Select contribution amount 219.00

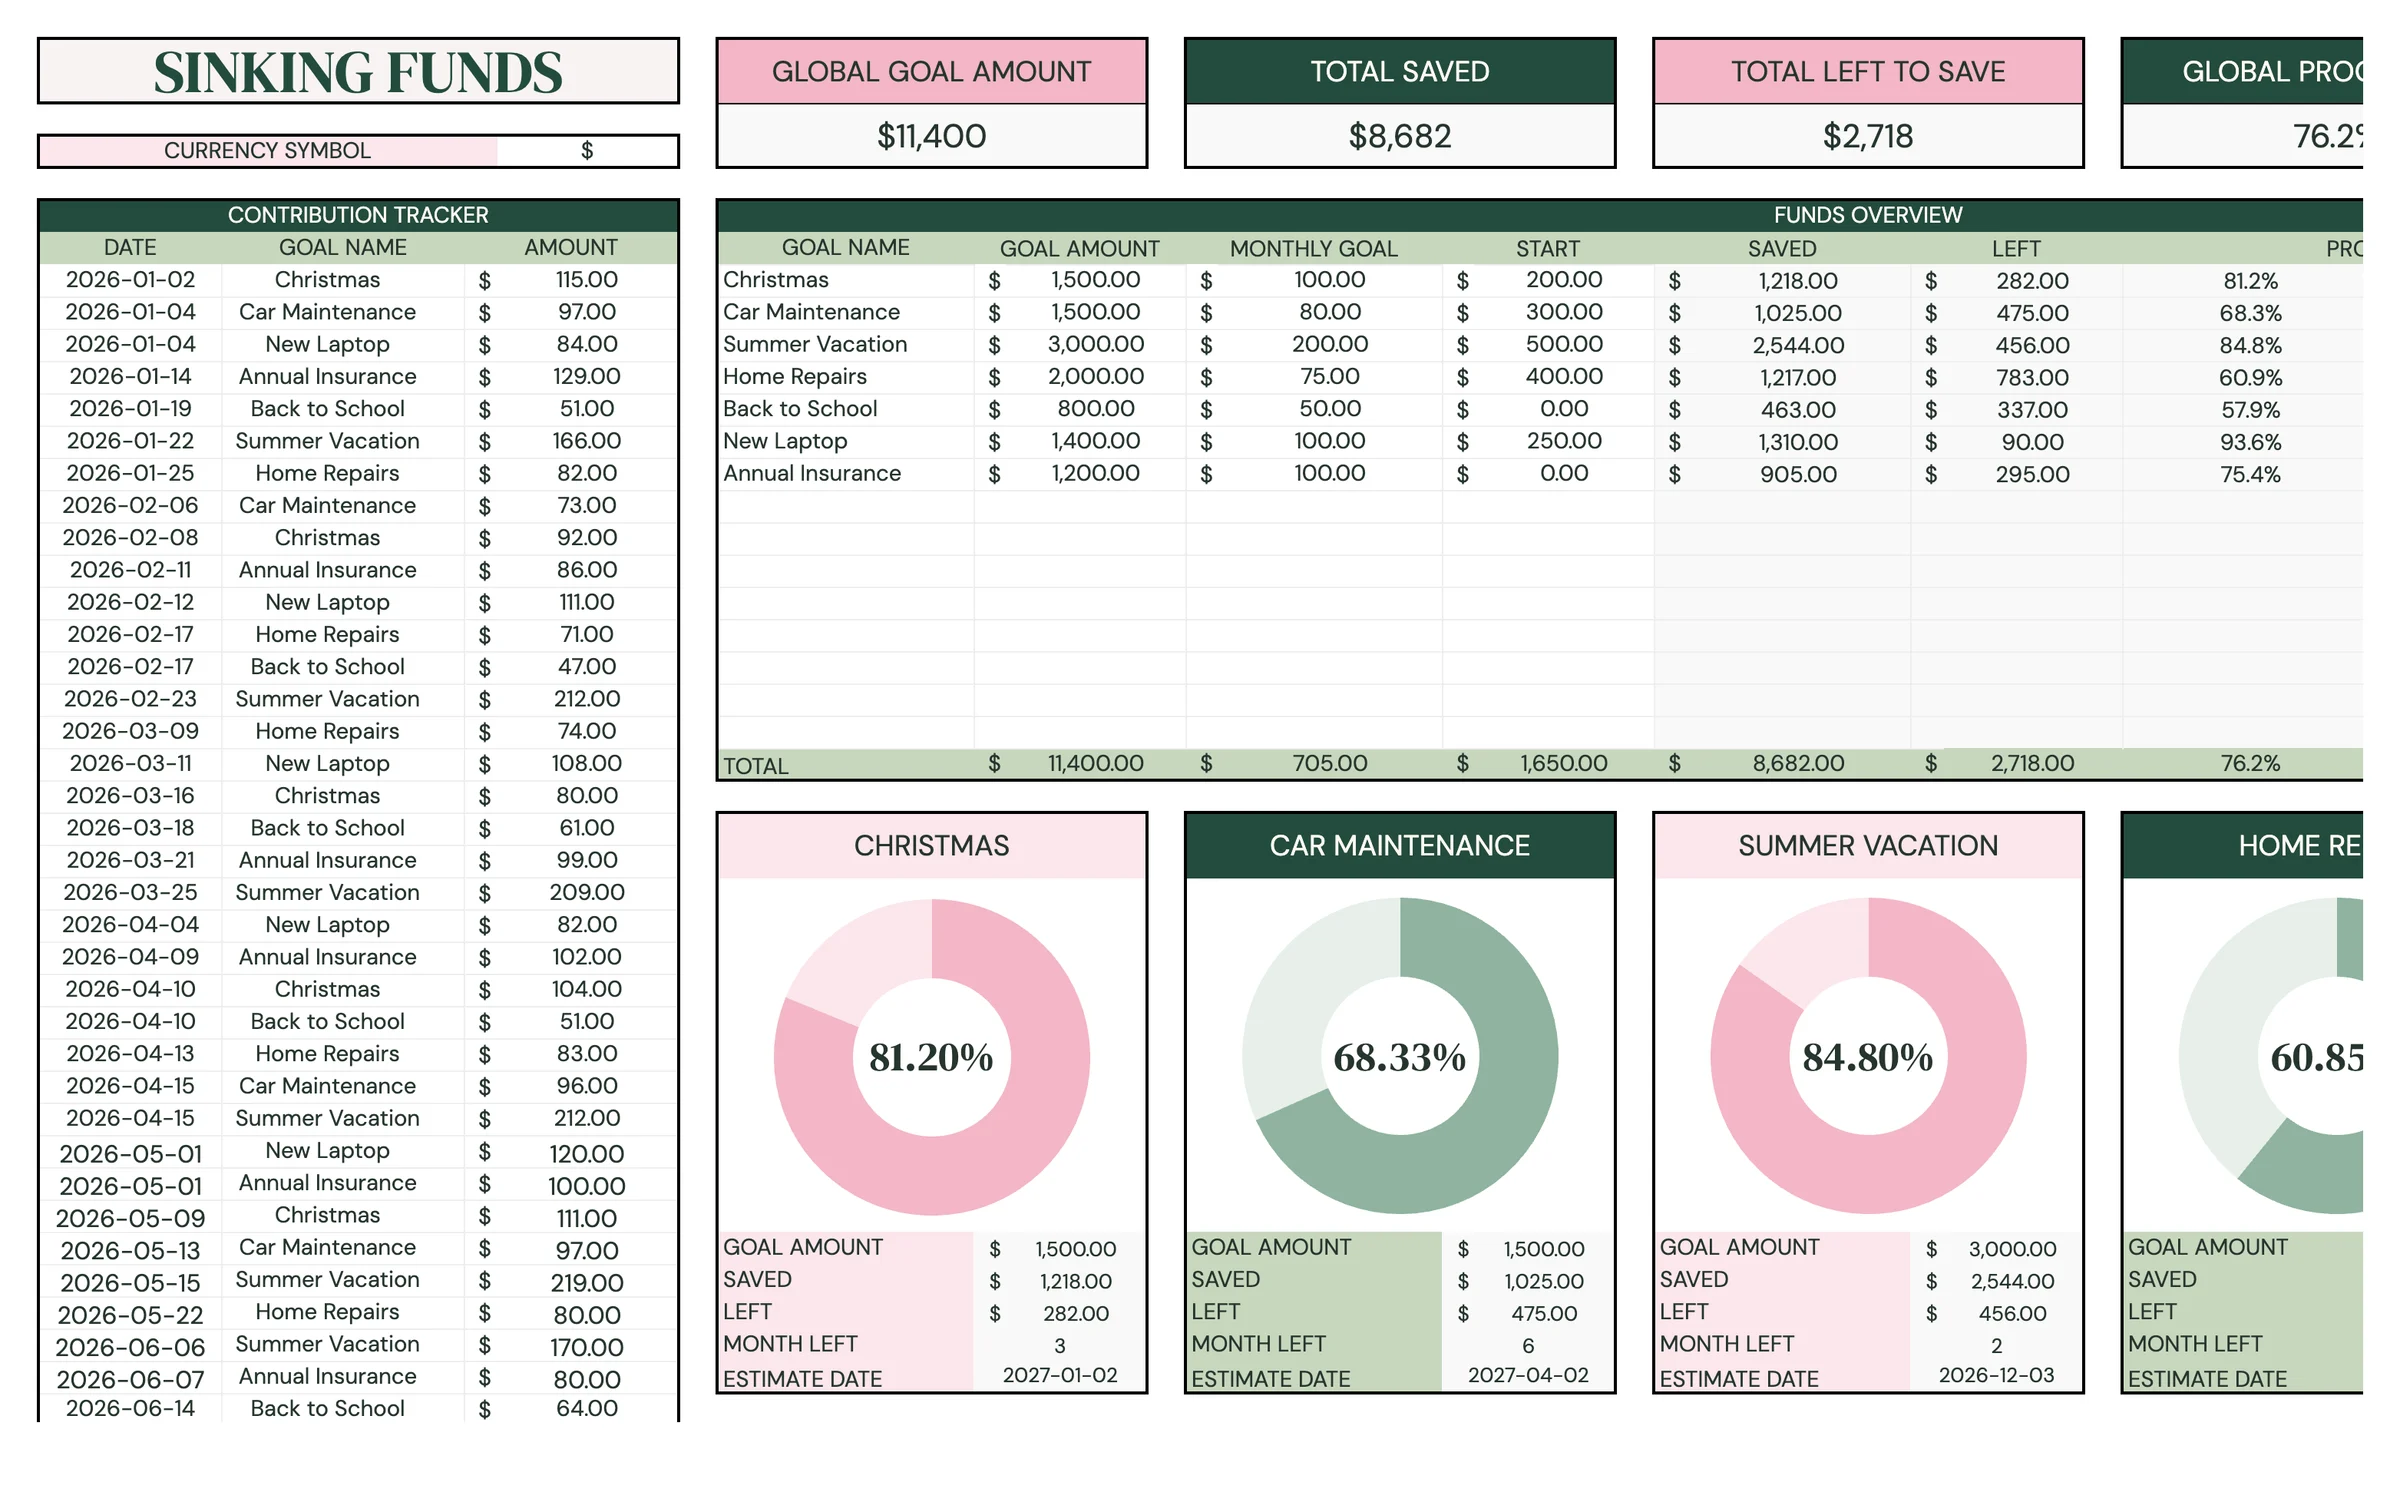coord(572,1282)
